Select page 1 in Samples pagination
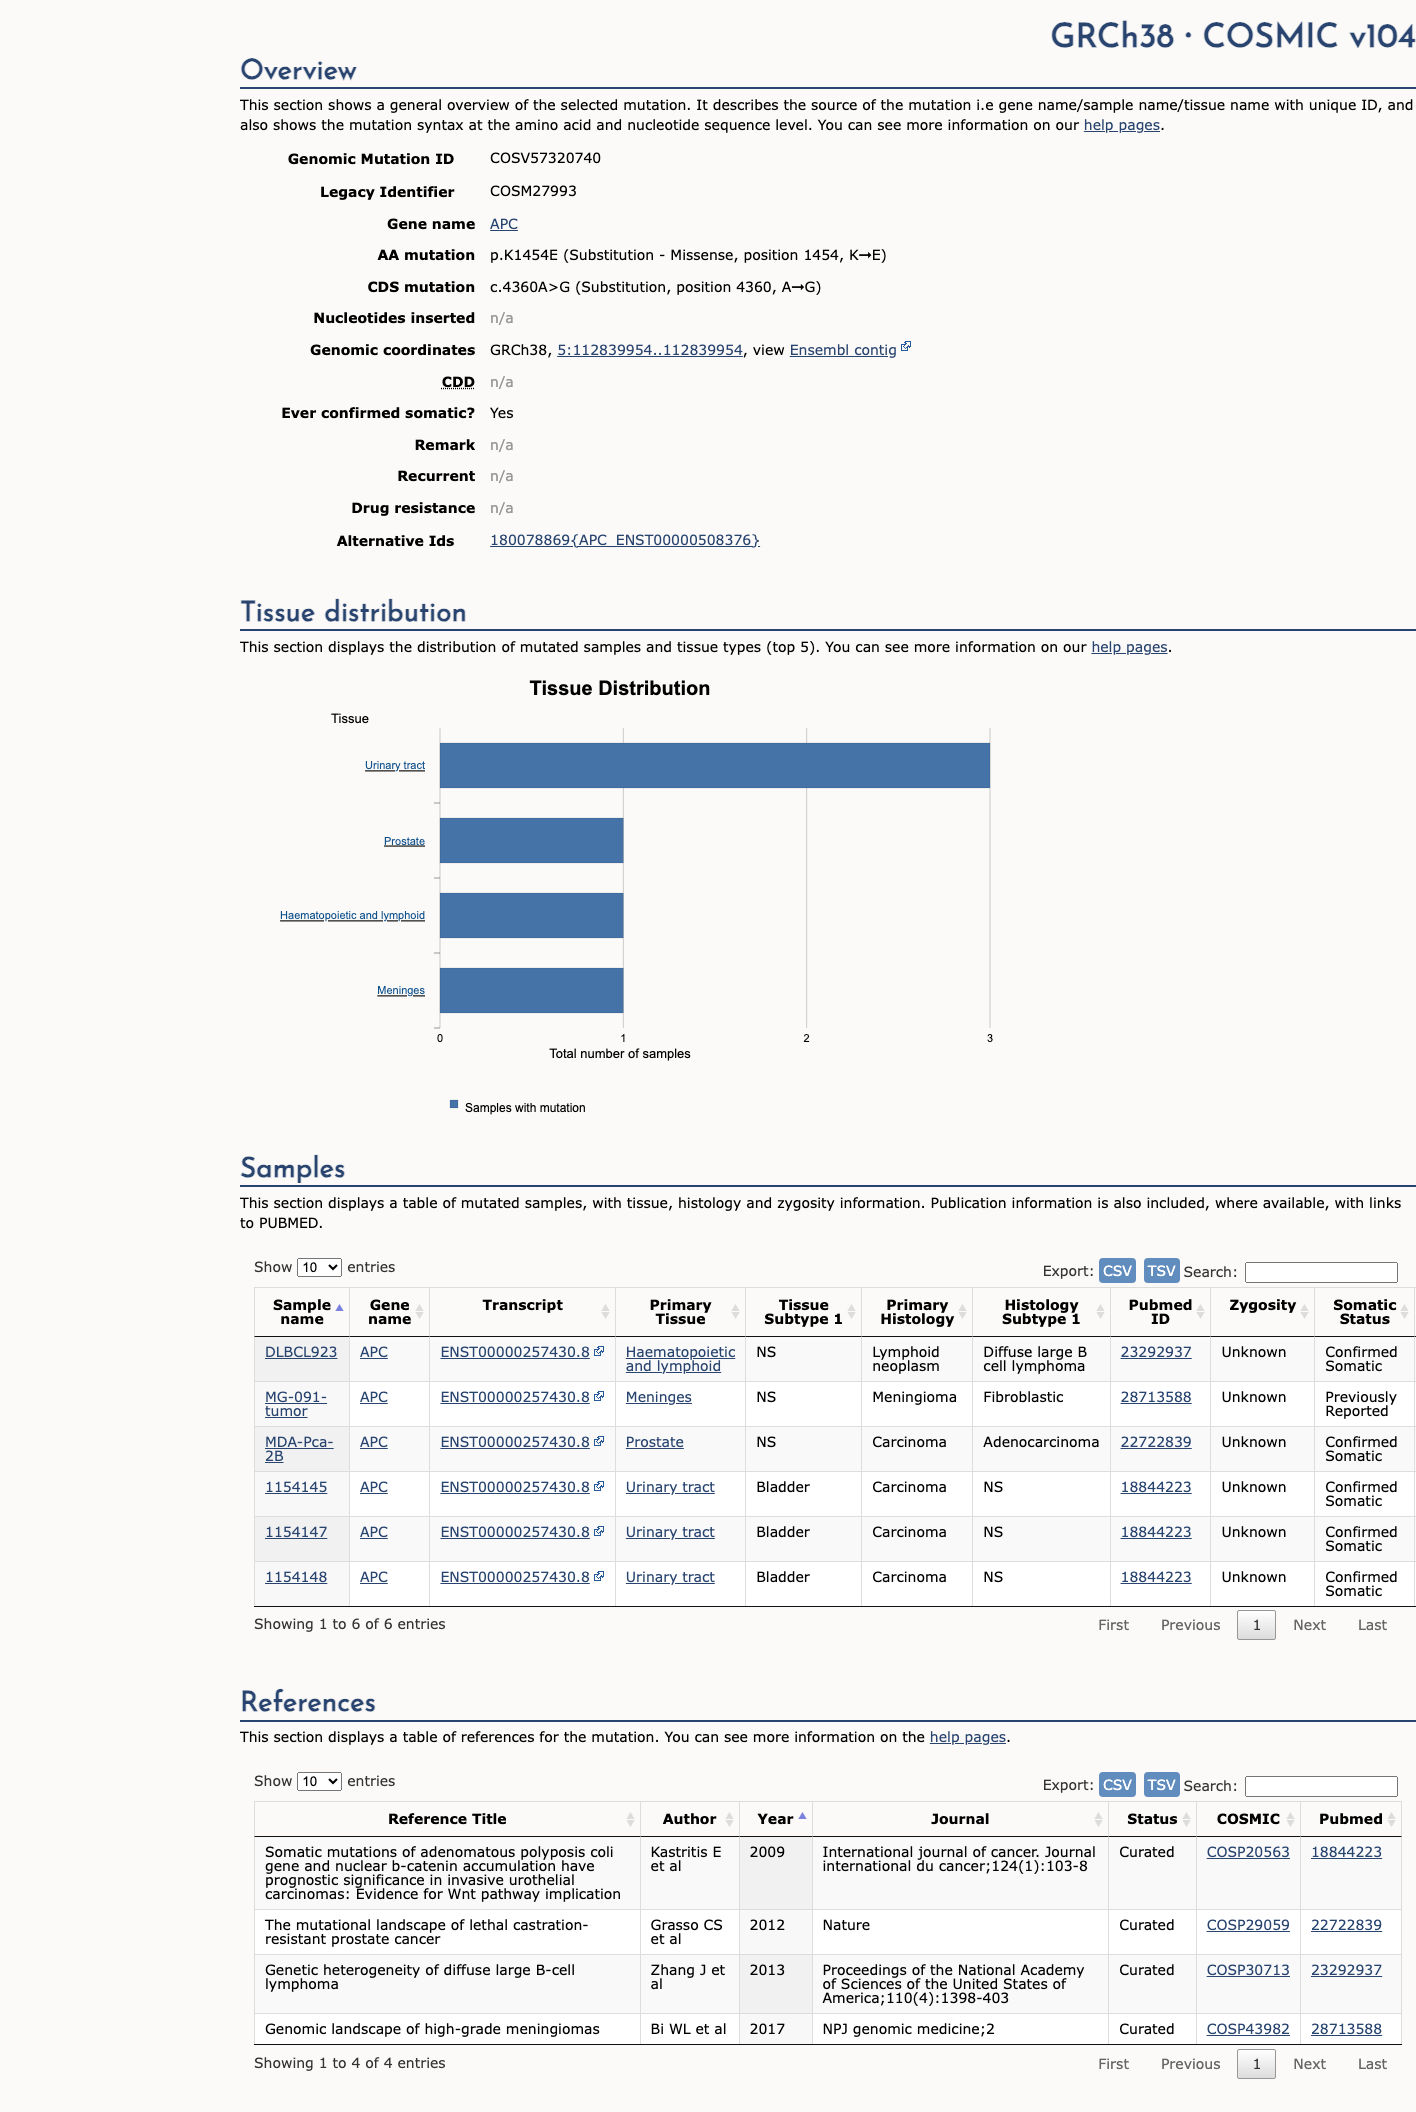 pyautogui.click(x=1256, y=1625)
